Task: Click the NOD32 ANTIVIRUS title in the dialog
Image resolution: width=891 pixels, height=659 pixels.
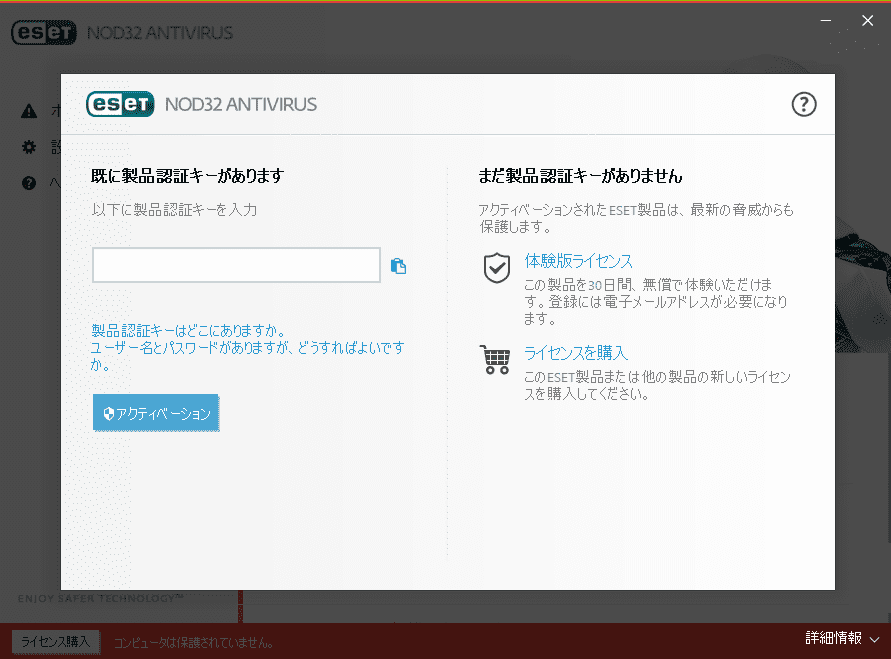Action: pos(241,105)
